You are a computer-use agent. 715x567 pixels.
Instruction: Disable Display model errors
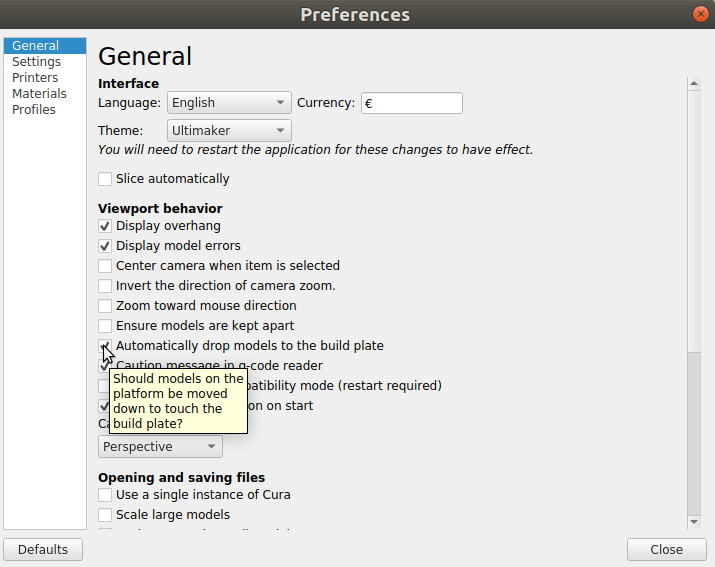point(105,246)
